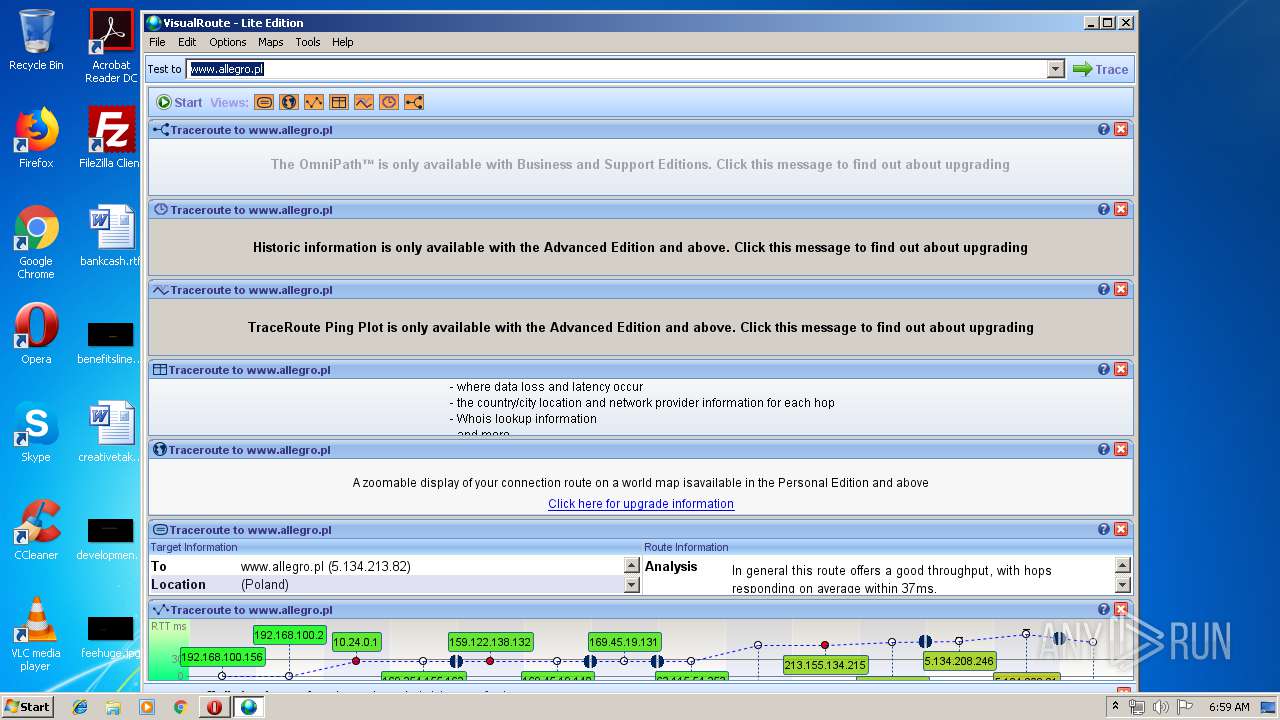Open the Windows Start button
The image size is (1280, 720).
pos(28,706)
